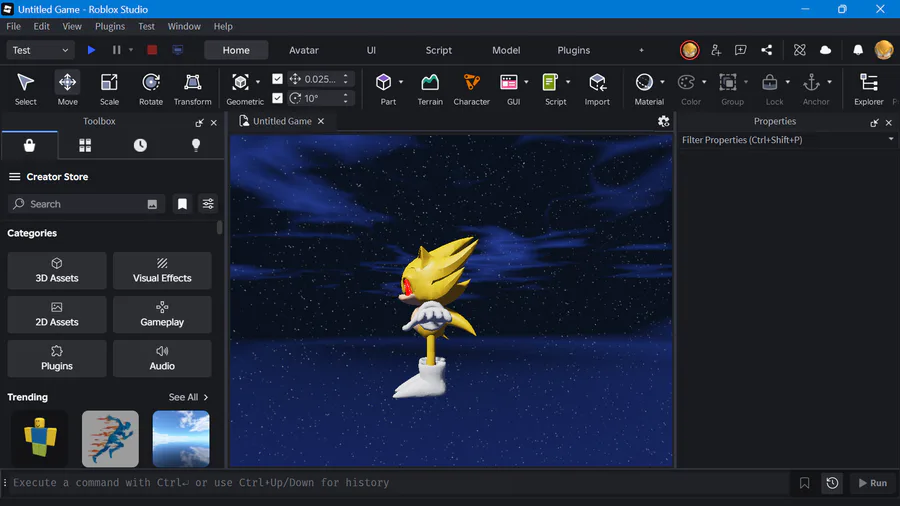Open the Material picker
The image size is (900, 506).
tap(644, 82)
